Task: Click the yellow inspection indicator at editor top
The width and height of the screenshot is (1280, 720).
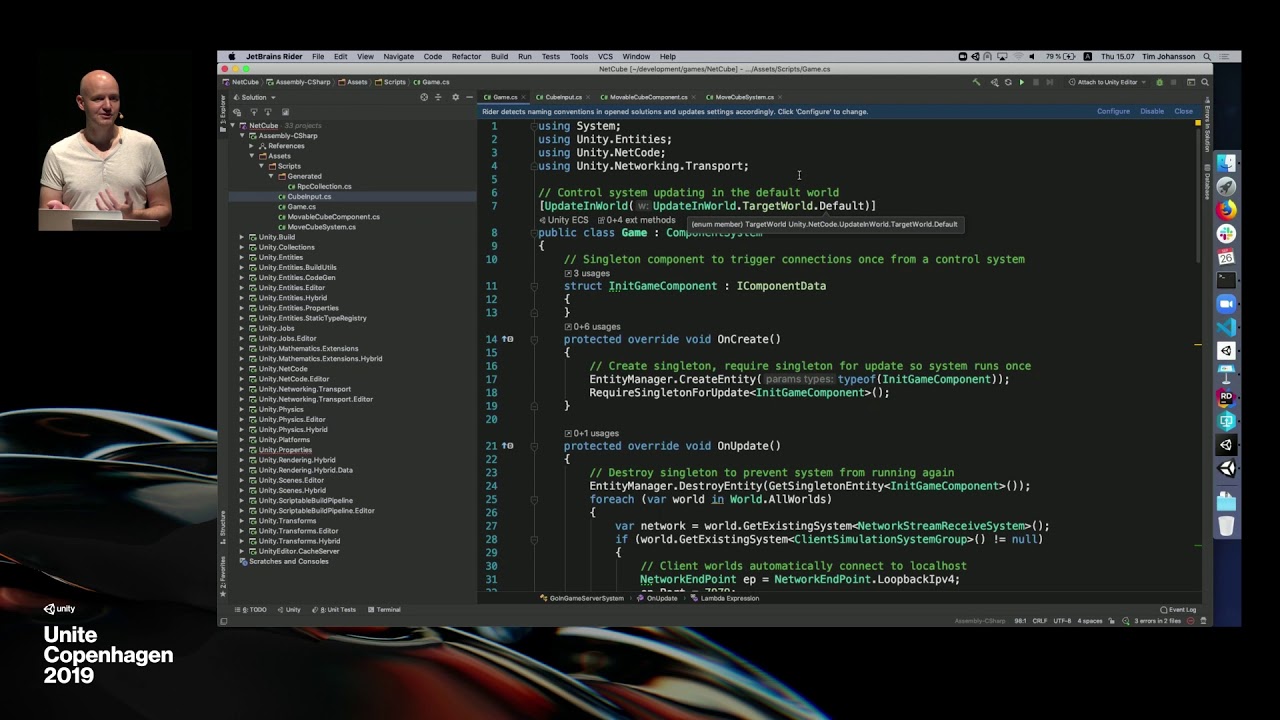Action: pyautogui.click(x=1198, y=124)
